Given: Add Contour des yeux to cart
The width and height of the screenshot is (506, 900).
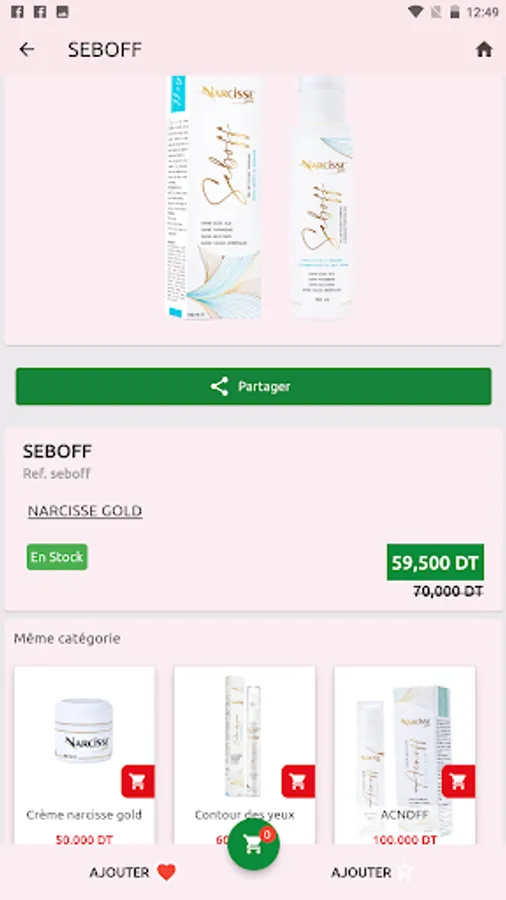Looking at the screenshot, I should (298, 781).
